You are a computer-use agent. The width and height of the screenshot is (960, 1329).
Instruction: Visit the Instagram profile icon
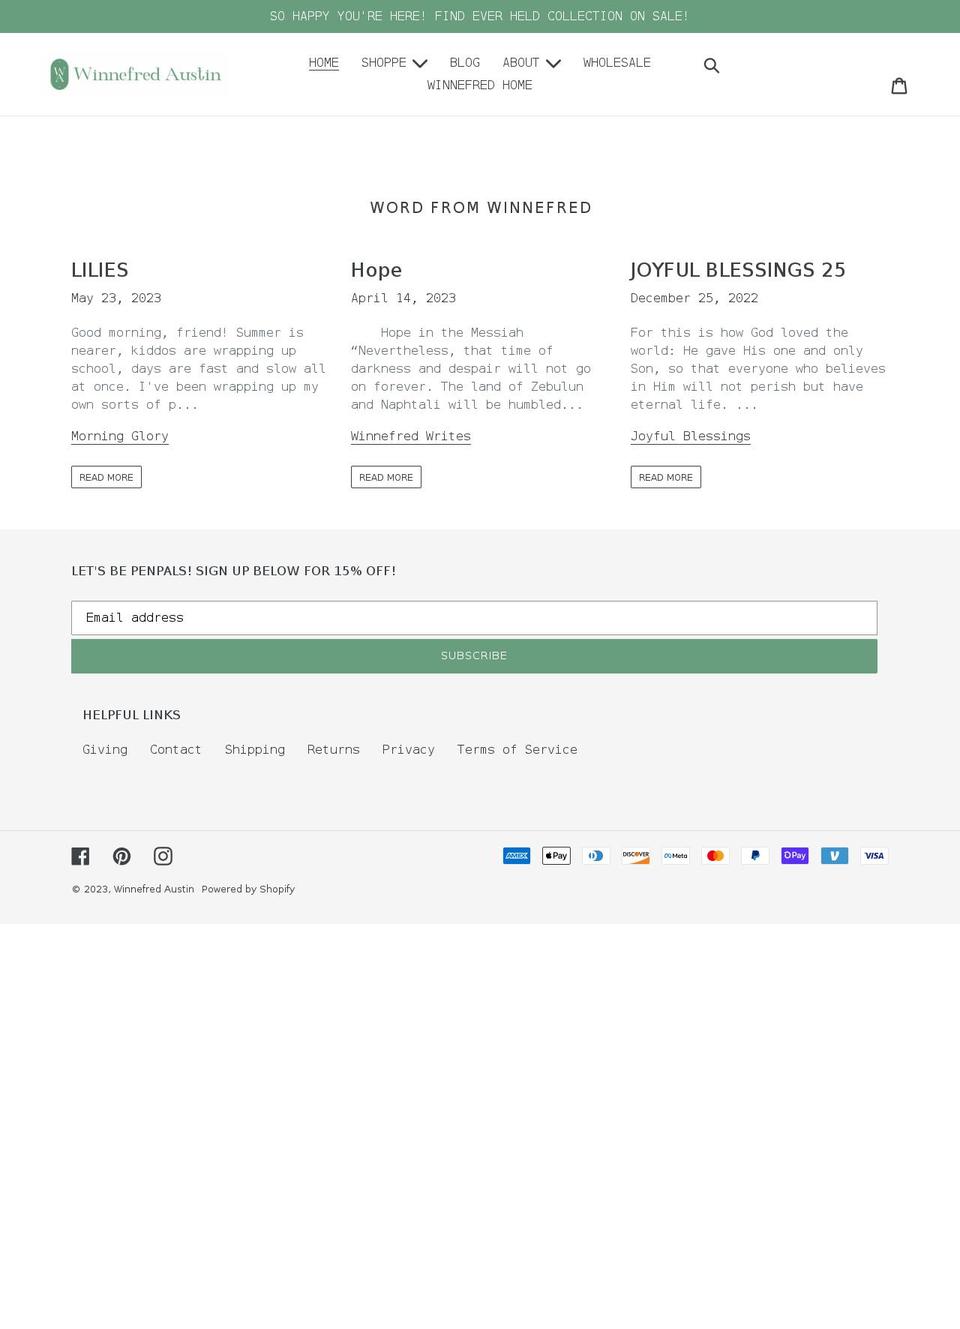pyautogui.click(x=163, y=856)
